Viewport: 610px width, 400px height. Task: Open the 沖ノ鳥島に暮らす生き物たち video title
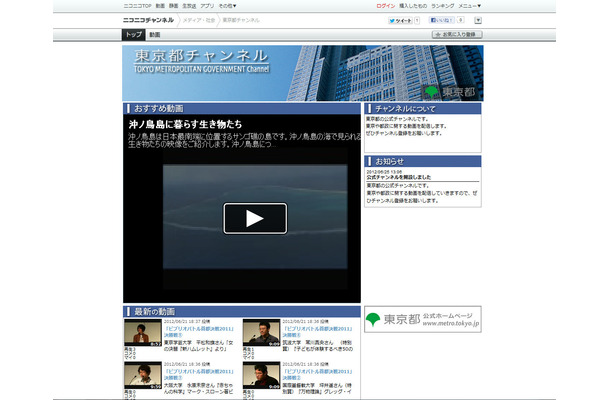(x=185, y=125)
